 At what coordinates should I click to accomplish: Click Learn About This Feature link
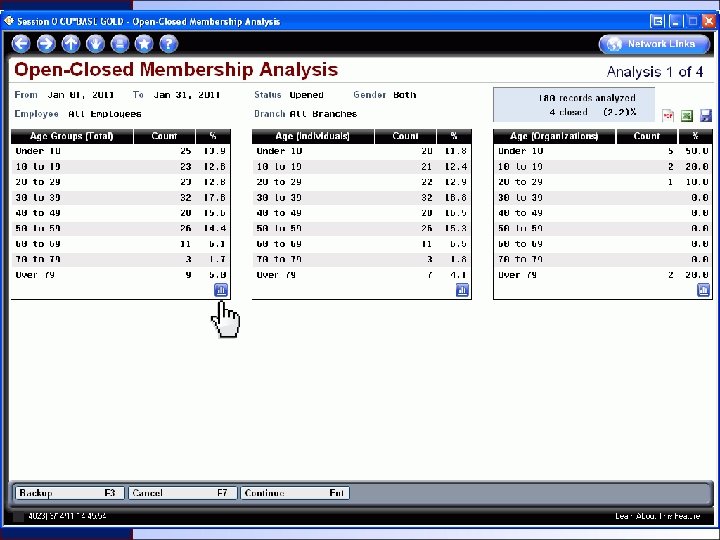point(658,516)
